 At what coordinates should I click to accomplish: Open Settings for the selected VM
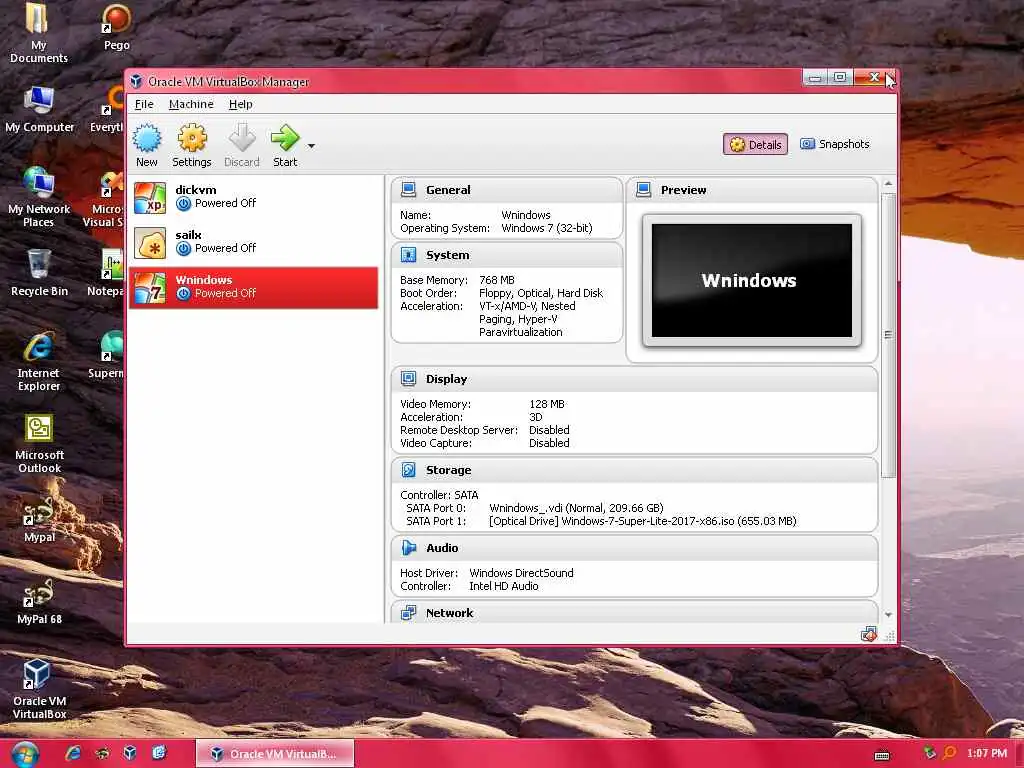(191, 145)
